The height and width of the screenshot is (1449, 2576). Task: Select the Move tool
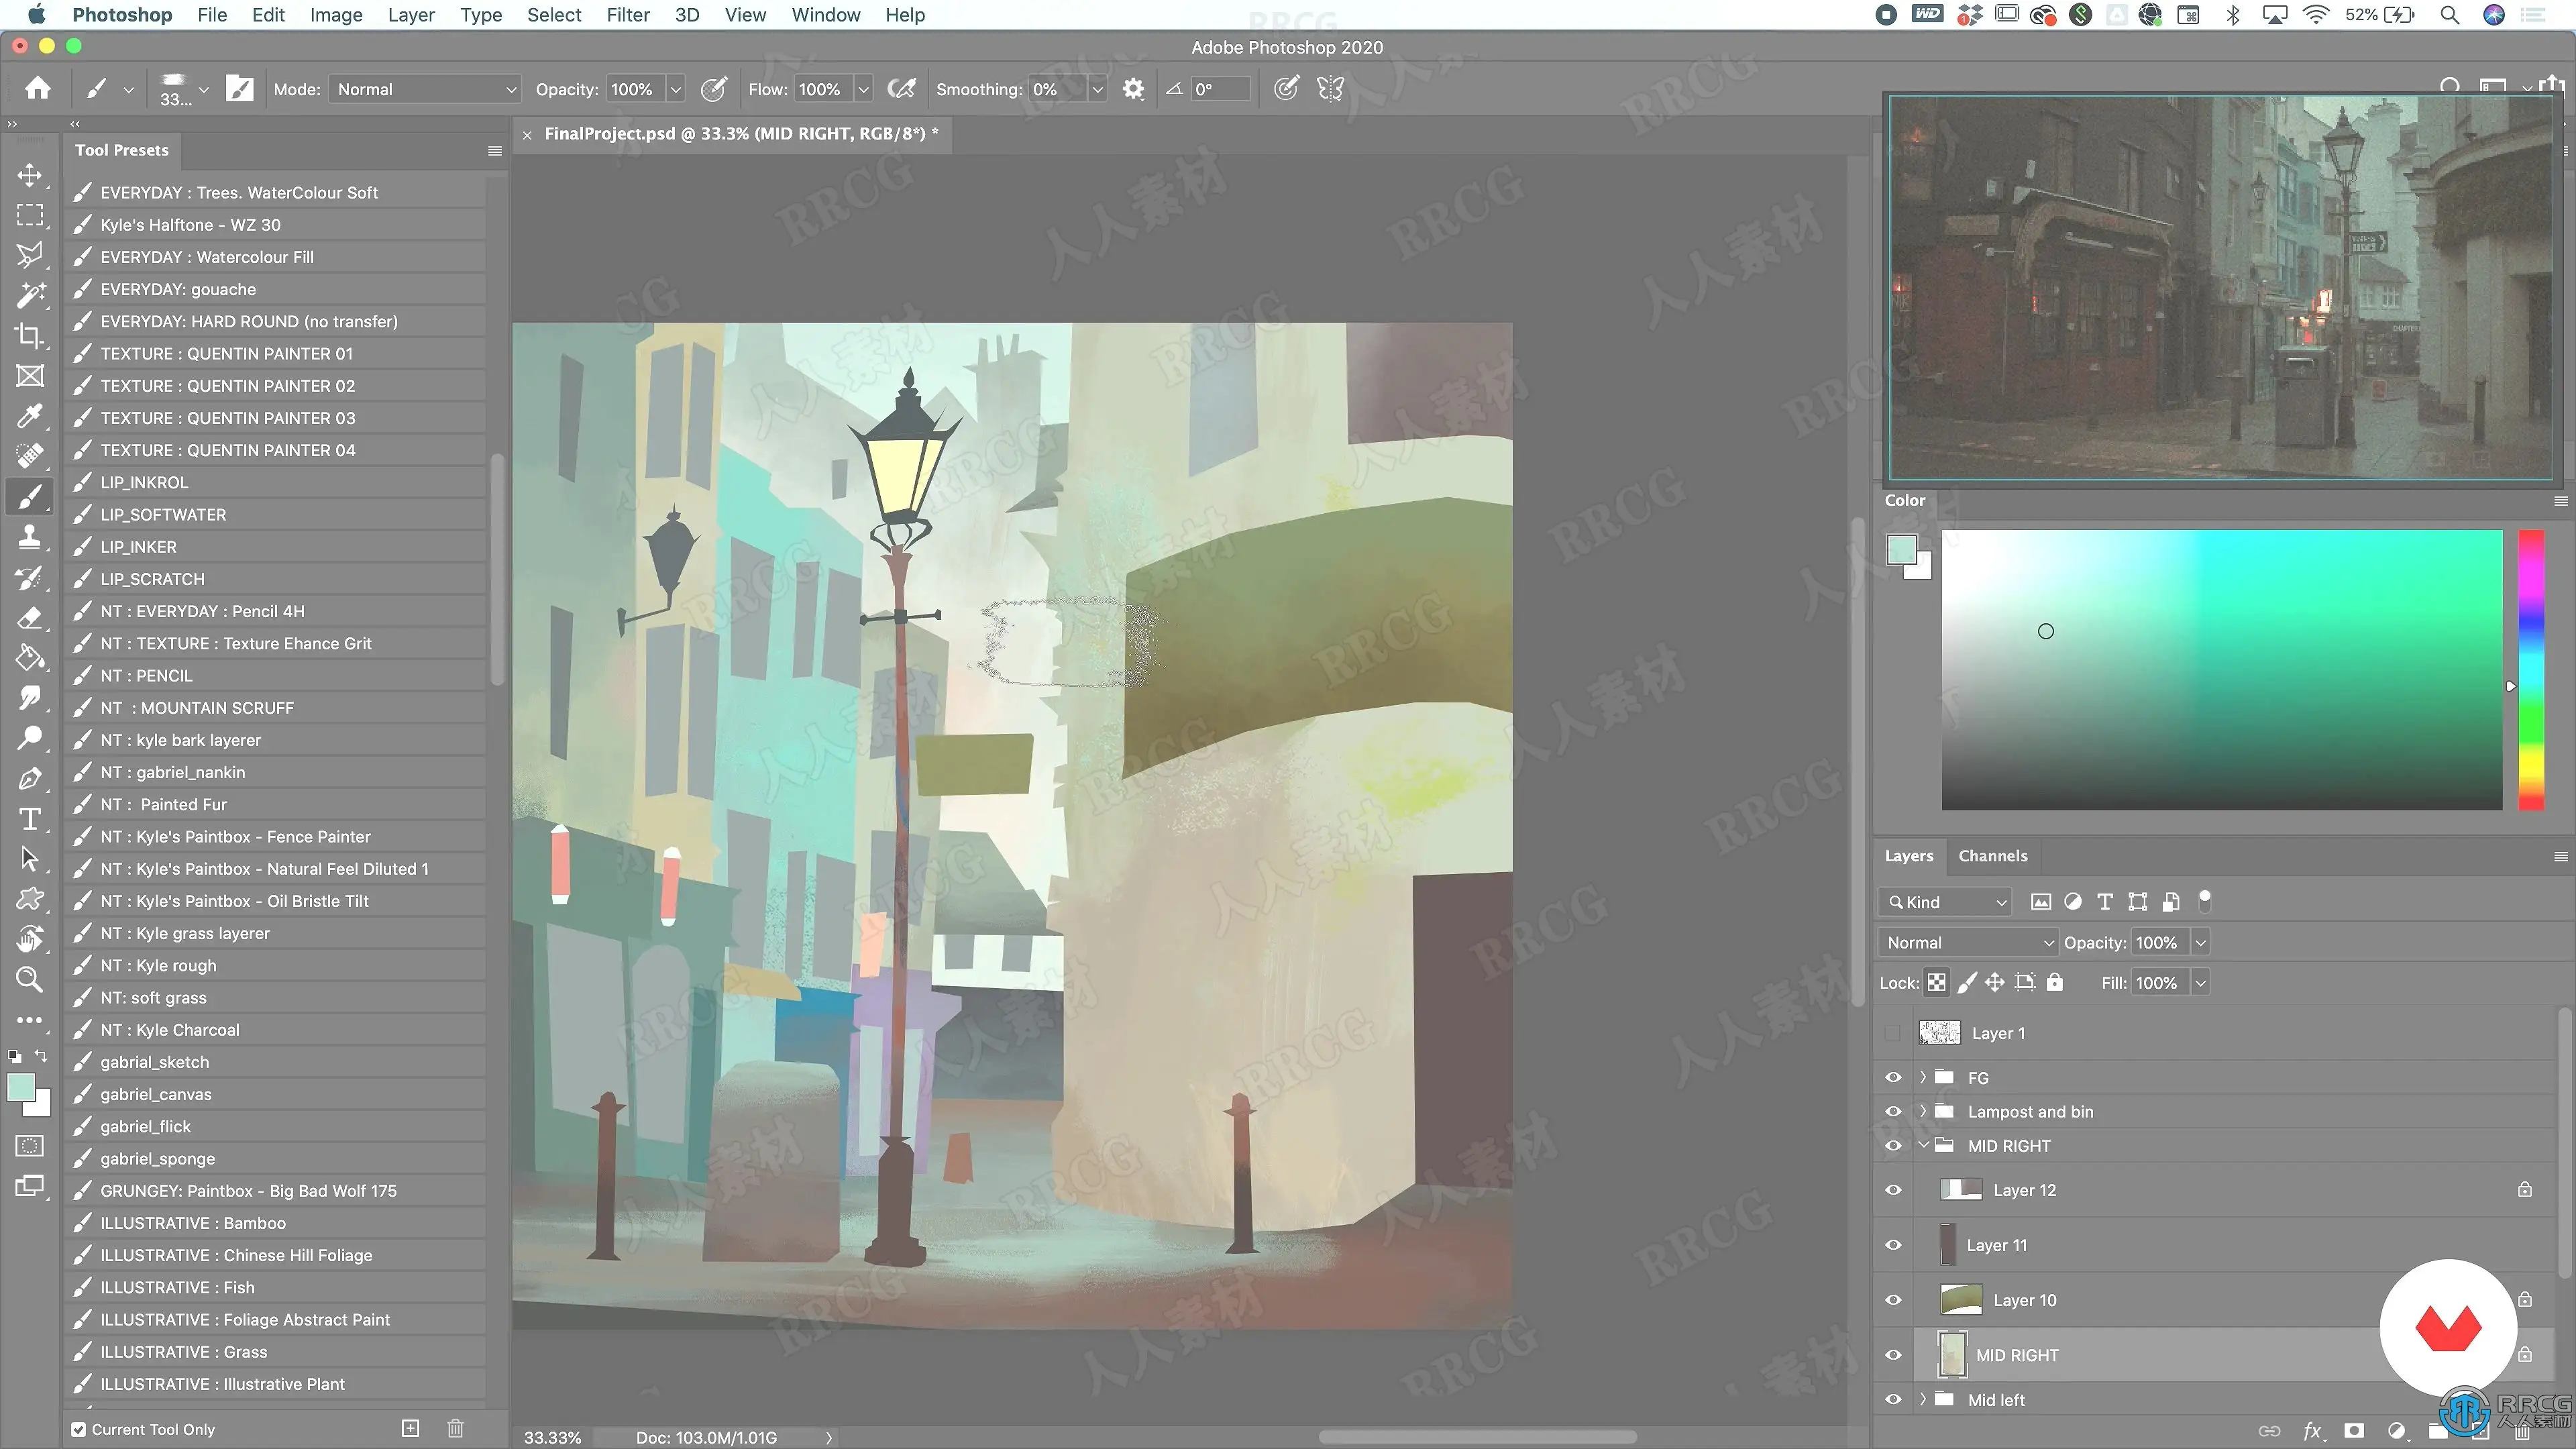coord(30,175)
